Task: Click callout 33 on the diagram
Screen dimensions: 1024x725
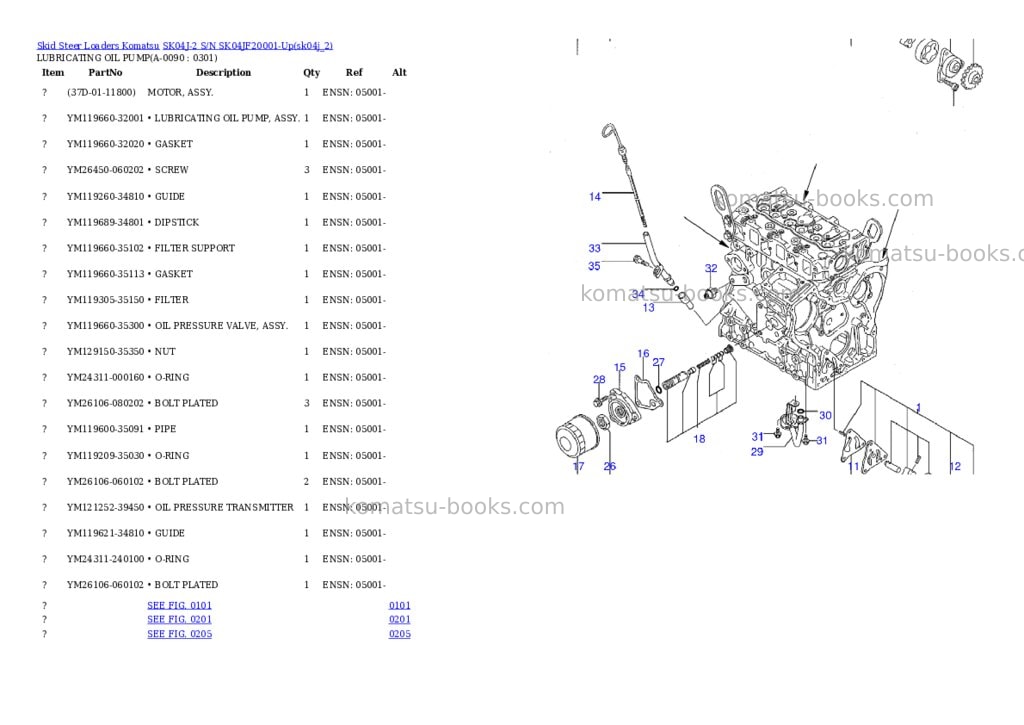Action: [x=594, y=248]
